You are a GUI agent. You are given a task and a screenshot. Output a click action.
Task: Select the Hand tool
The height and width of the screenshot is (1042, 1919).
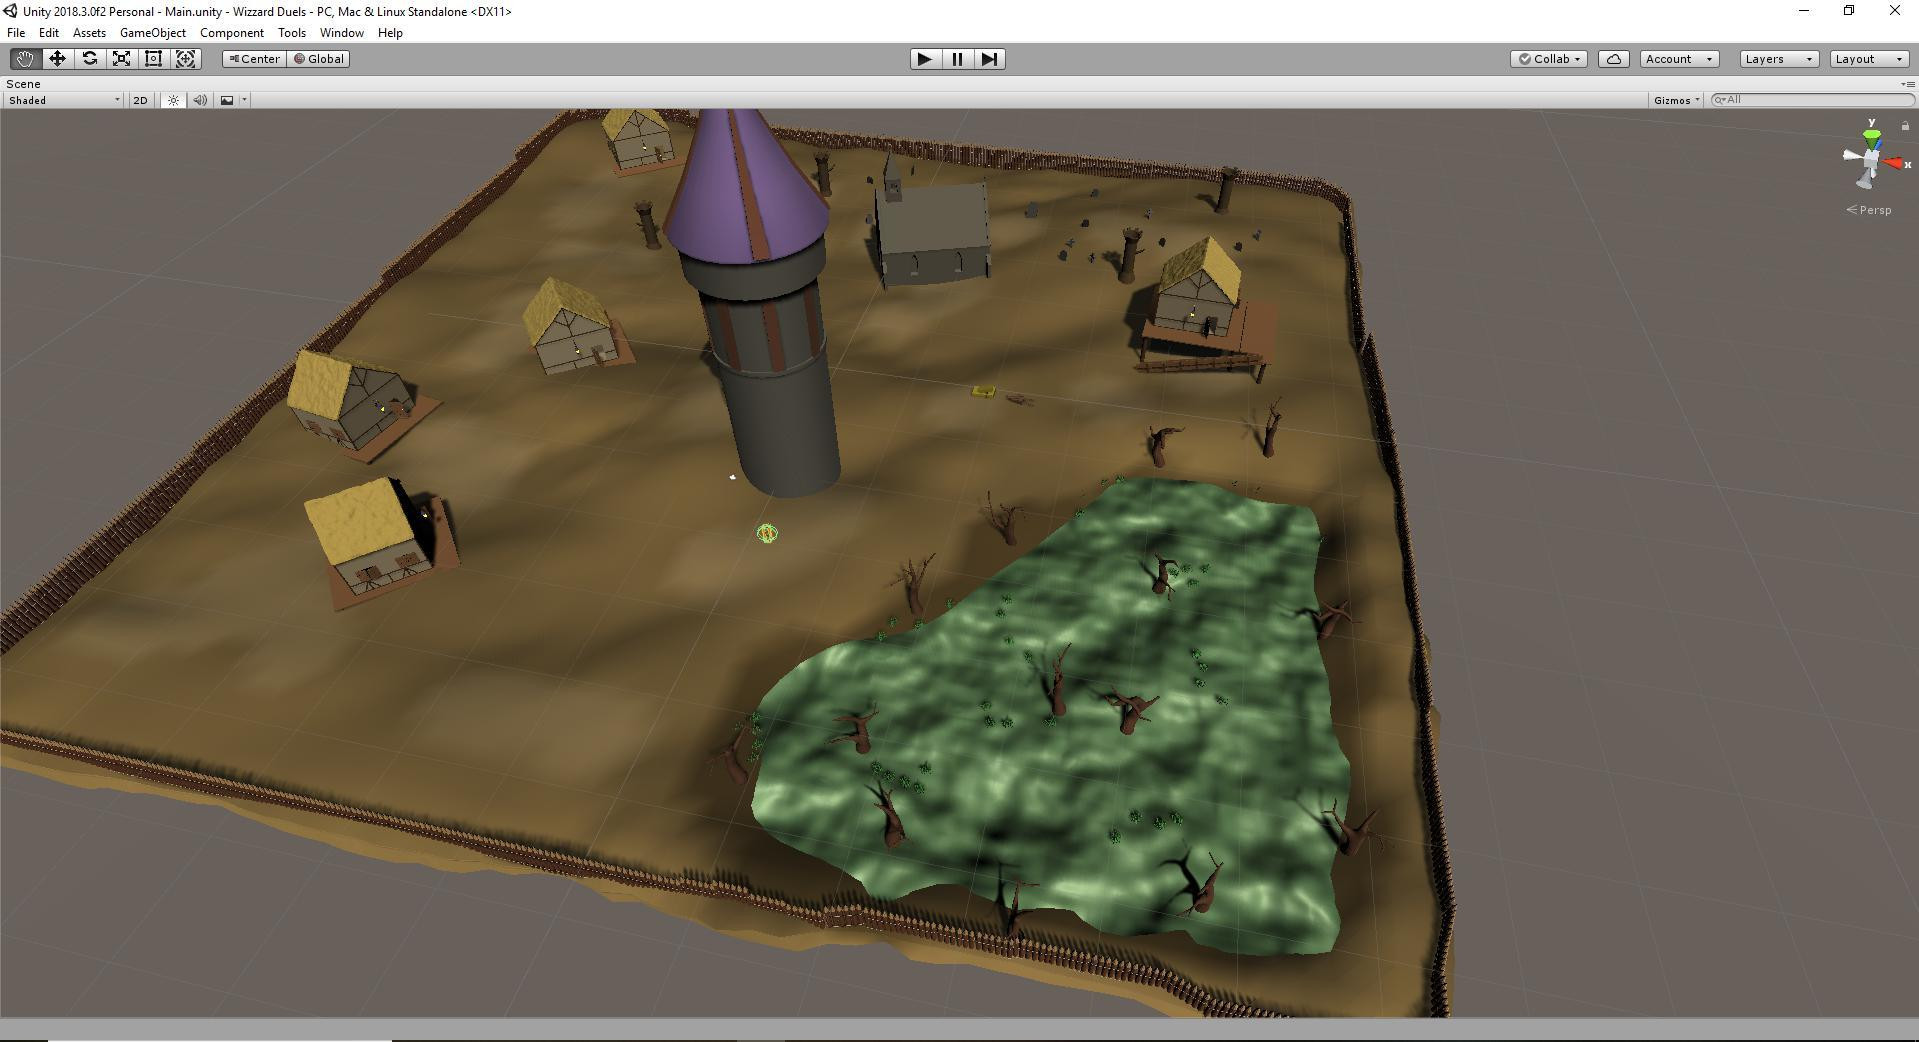tap(25, 59)
